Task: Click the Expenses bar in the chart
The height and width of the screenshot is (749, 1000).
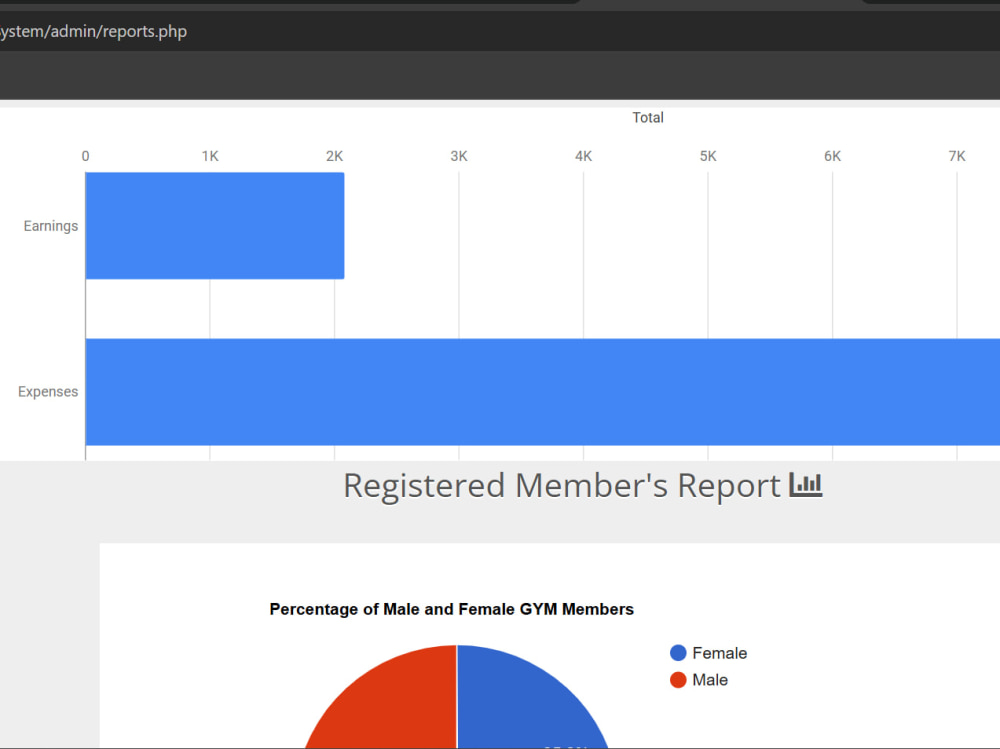Action: point(543,392)
